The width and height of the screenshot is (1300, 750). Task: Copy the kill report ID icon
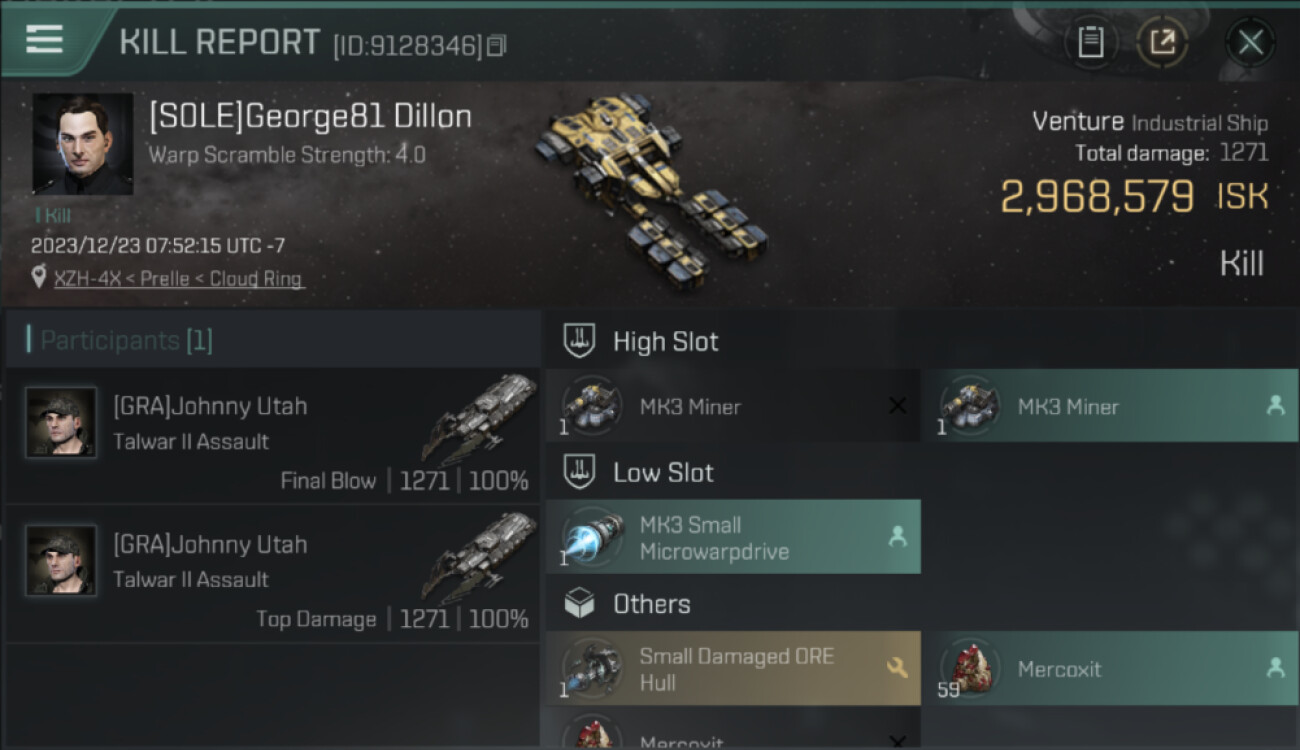coord(497,45)
